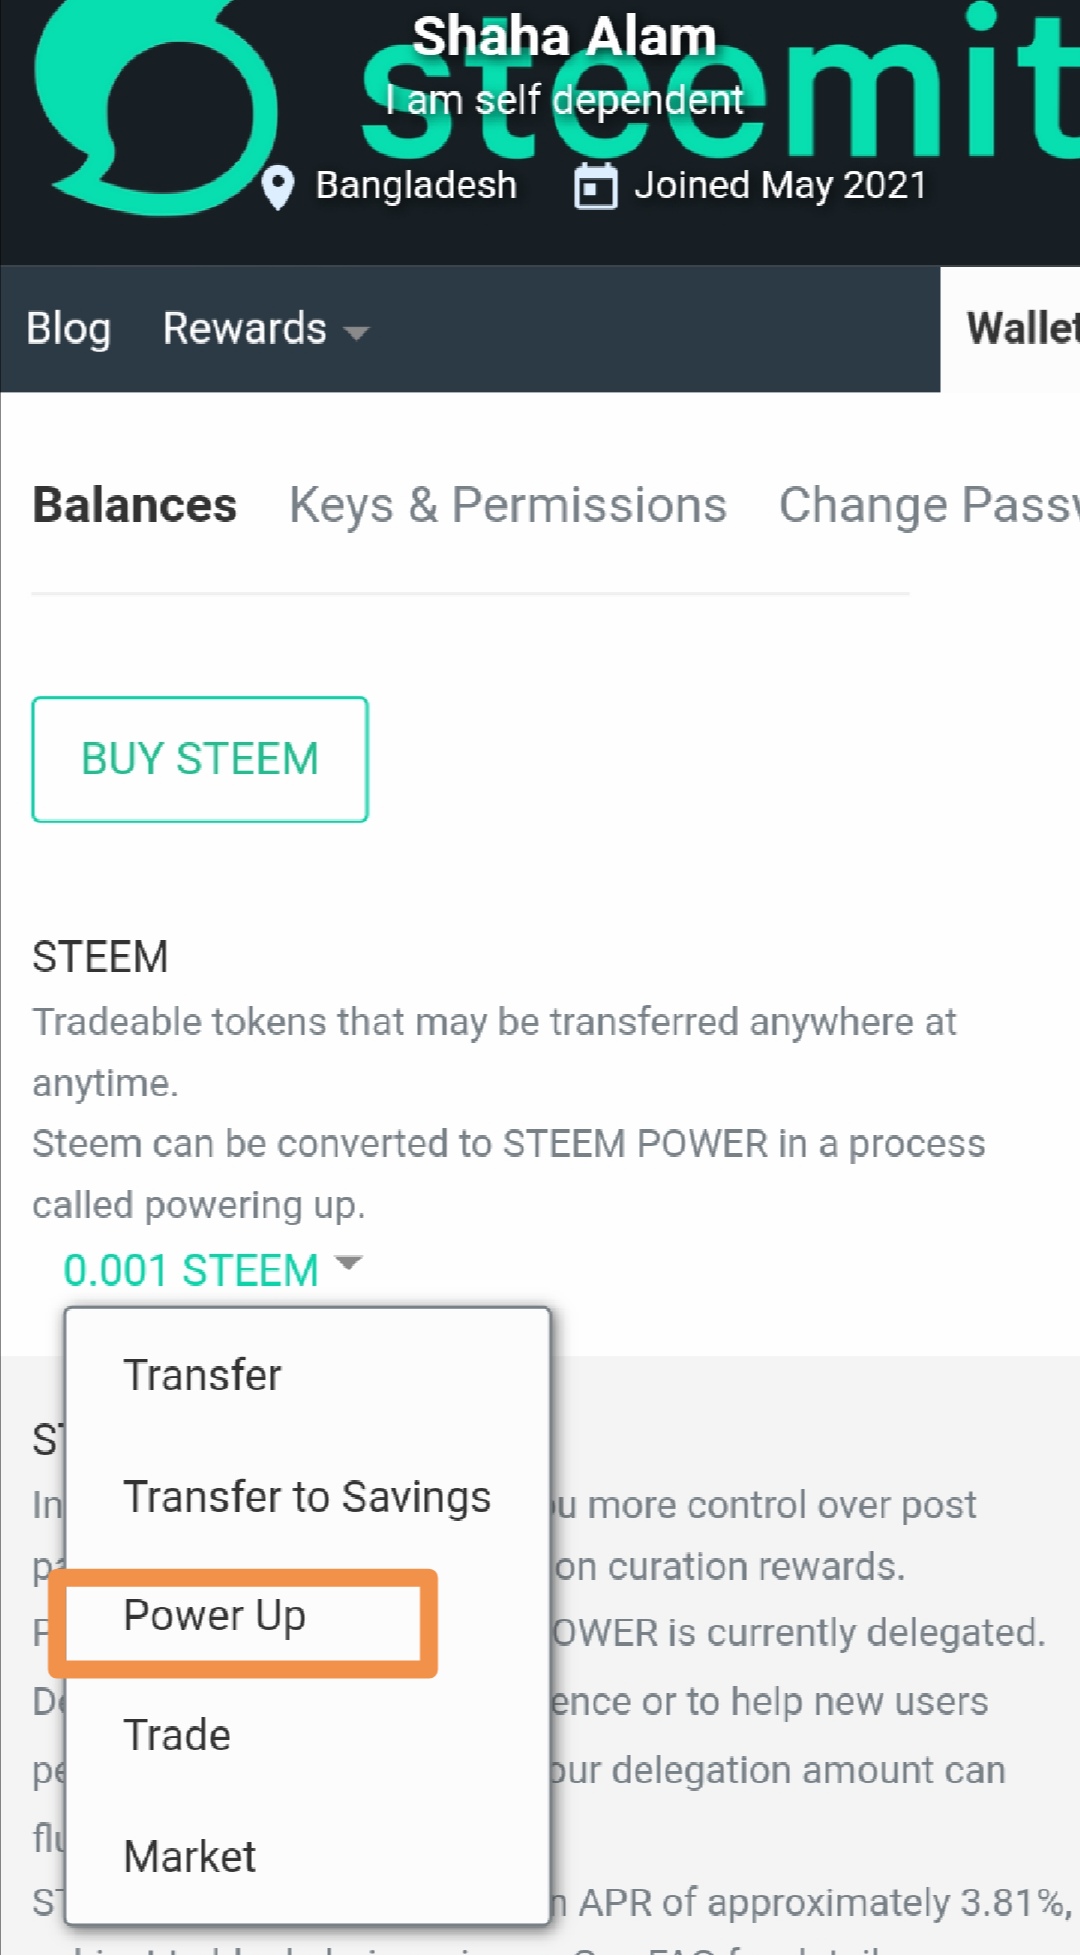The image size is (1080, 1955).
Task: Click the calendar icon beside Joined date
Action: click(x=595, y=187)
